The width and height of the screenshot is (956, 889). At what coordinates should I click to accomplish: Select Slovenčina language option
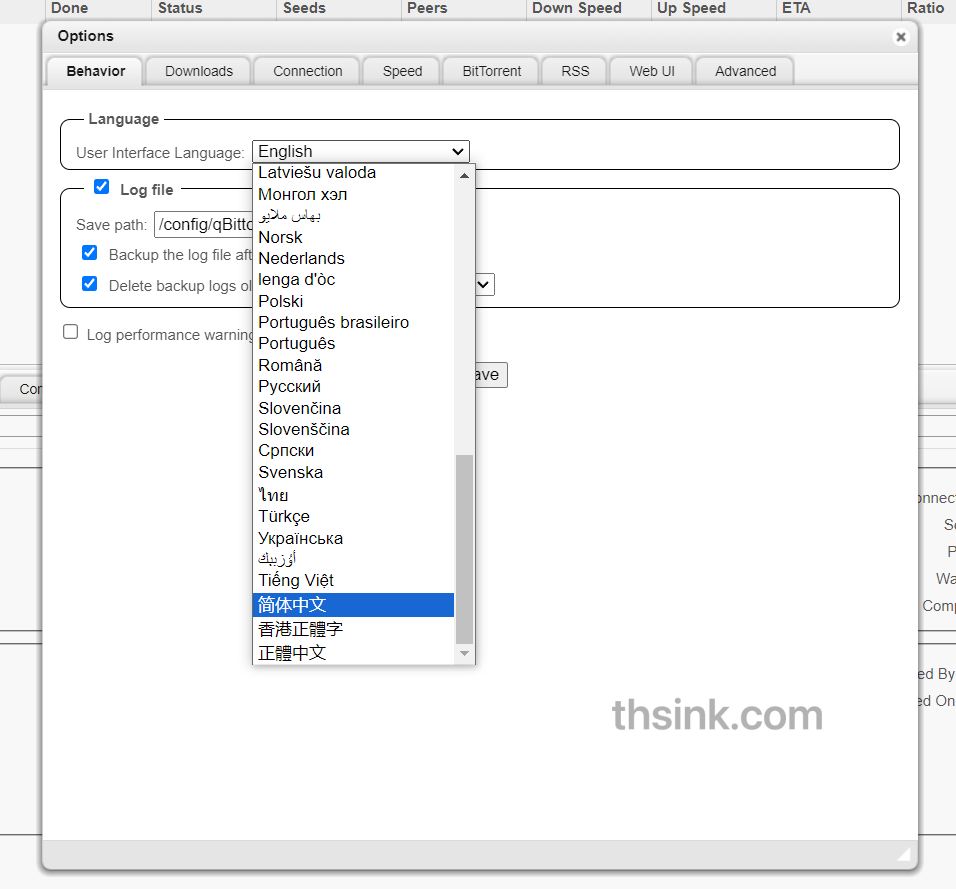(353, 409)
